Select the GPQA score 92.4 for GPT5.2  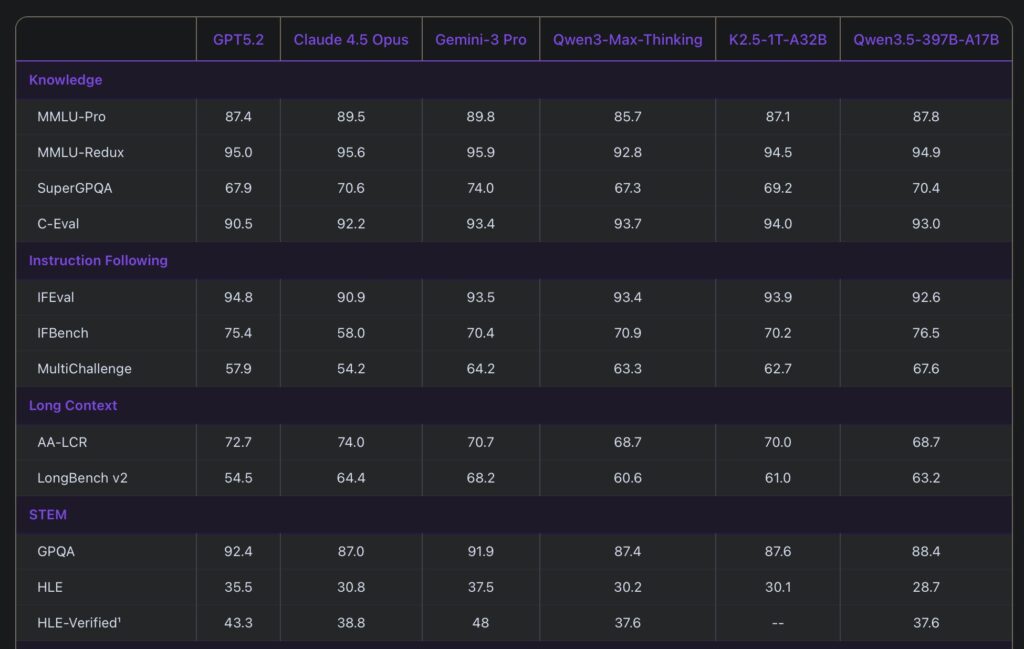coord(238,551)
